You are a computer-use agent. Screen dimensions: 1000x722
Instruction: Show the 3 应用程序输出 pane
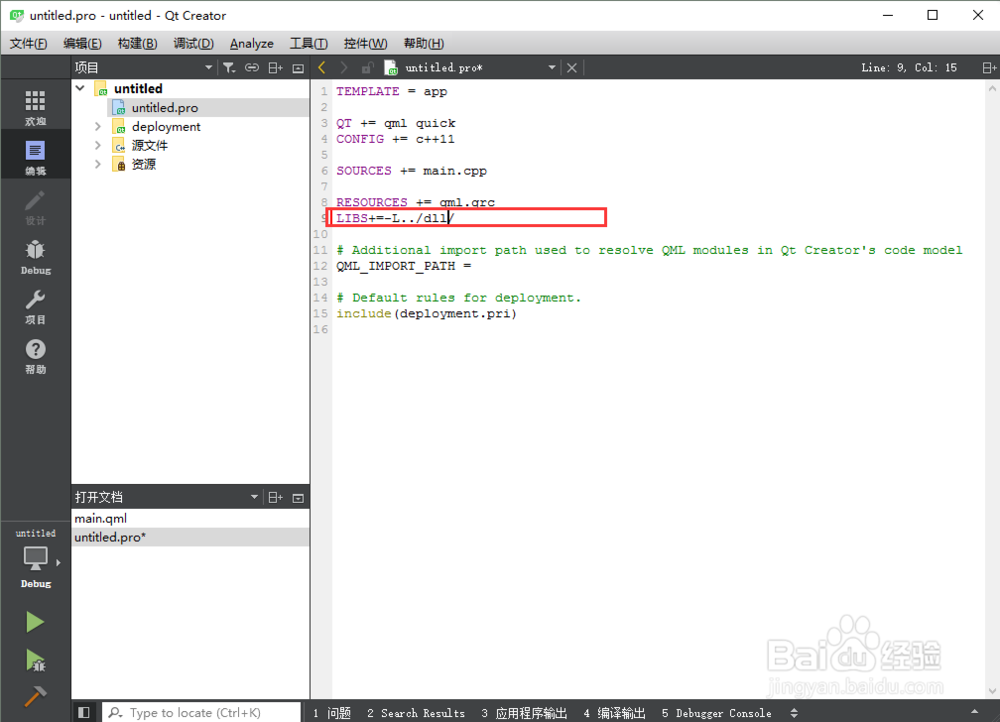pos(524,713)
